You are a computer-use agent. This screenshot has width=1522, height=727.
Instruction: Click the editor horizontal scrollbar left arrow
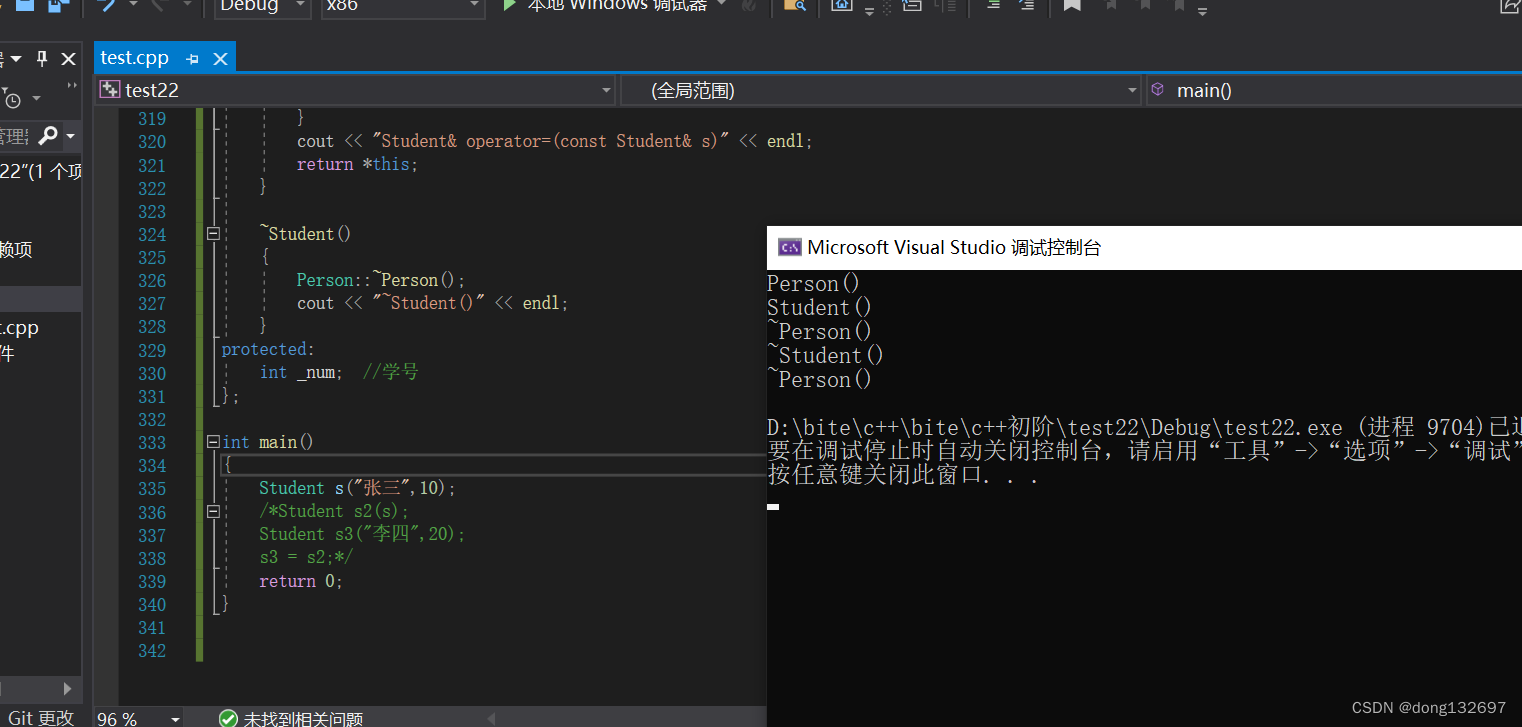pos(490,718)
